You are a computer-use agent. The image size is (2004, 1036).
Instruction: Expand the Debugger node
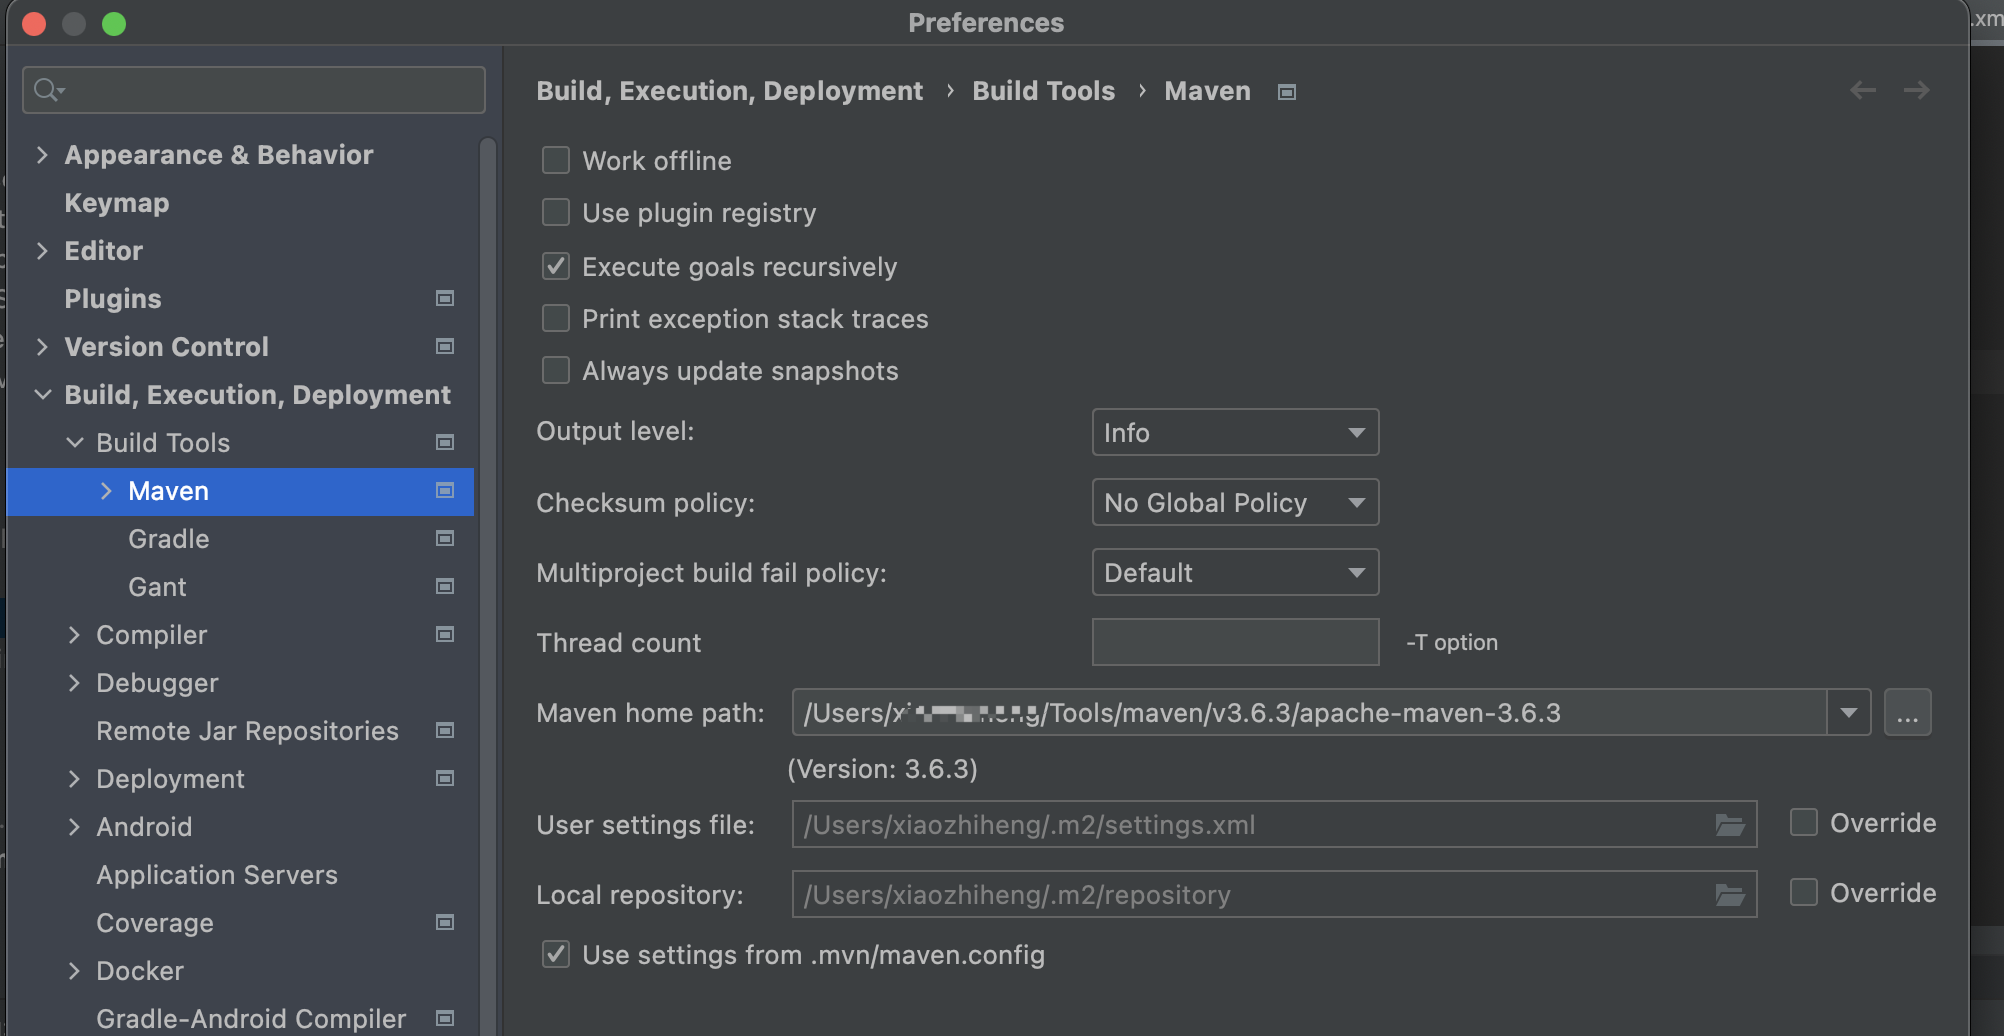click(x=74, y=682)
